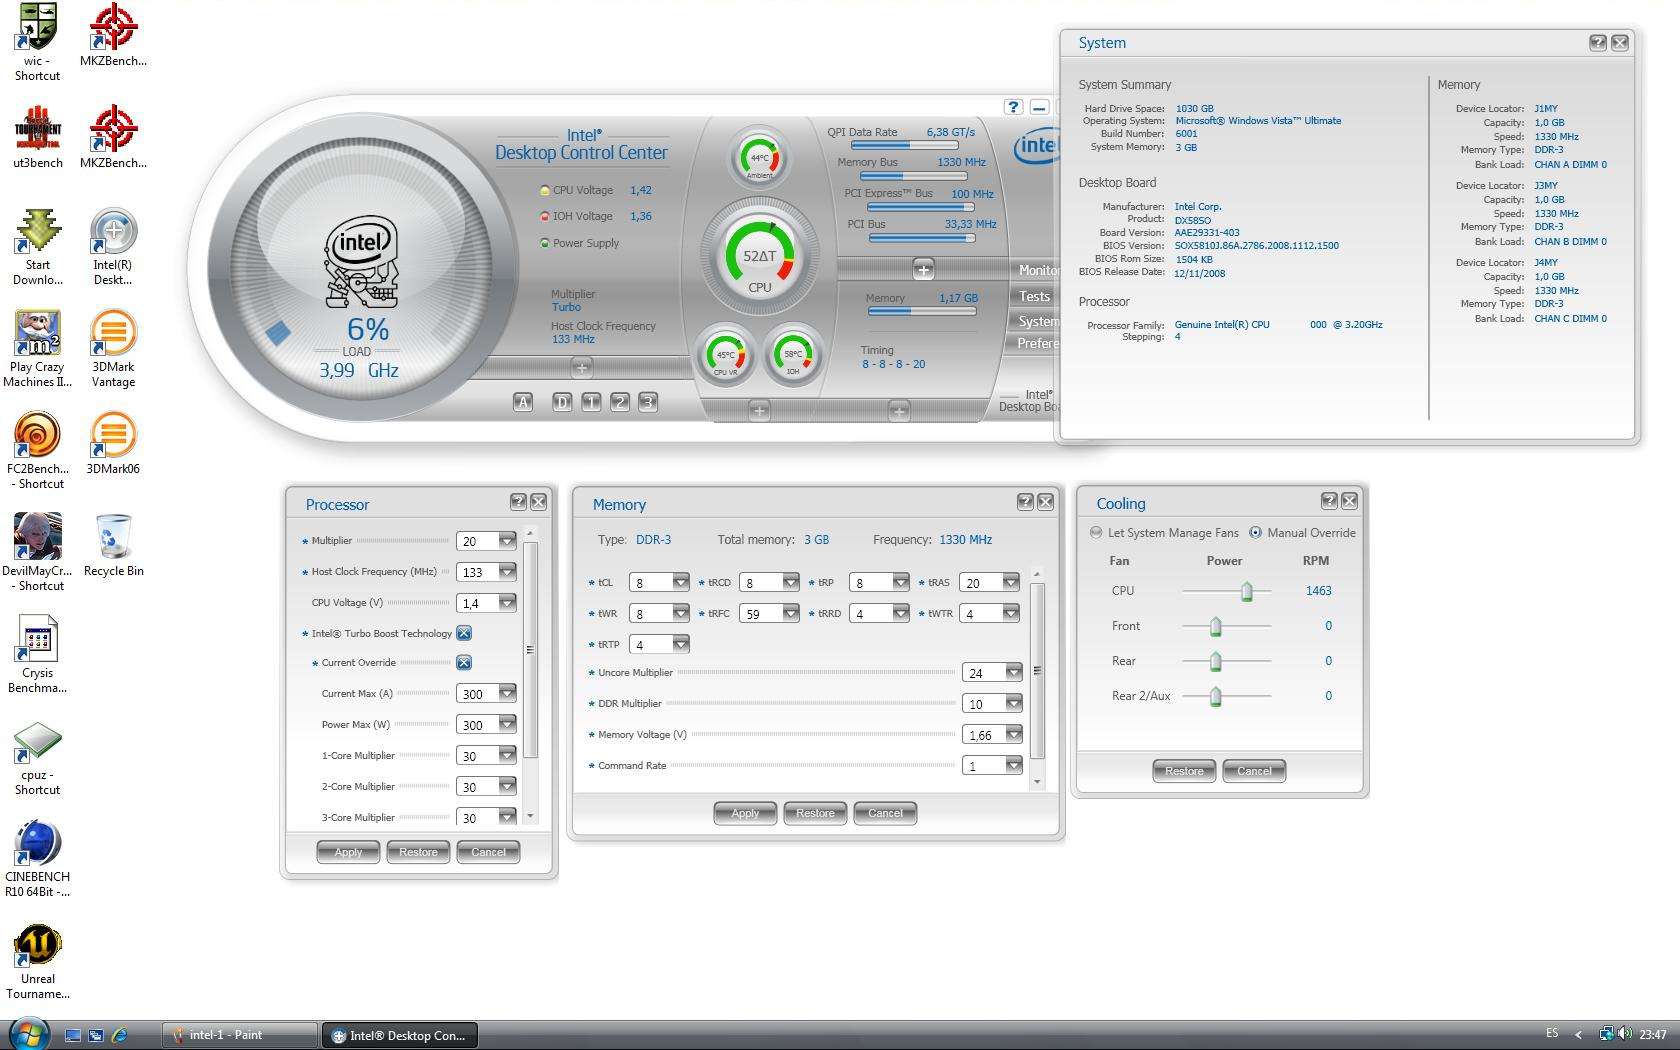
Task: Click the plus expander under PCI Bus
Action: coord(923,269)
